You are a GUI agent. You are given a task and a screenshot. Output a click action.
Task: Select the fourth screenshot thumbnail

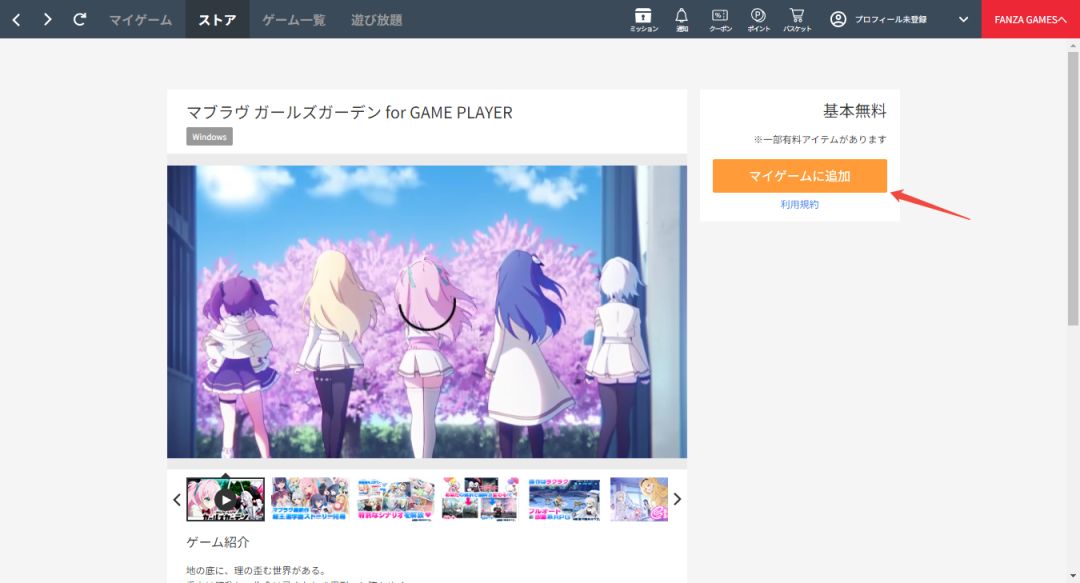(x=481, y=499)
